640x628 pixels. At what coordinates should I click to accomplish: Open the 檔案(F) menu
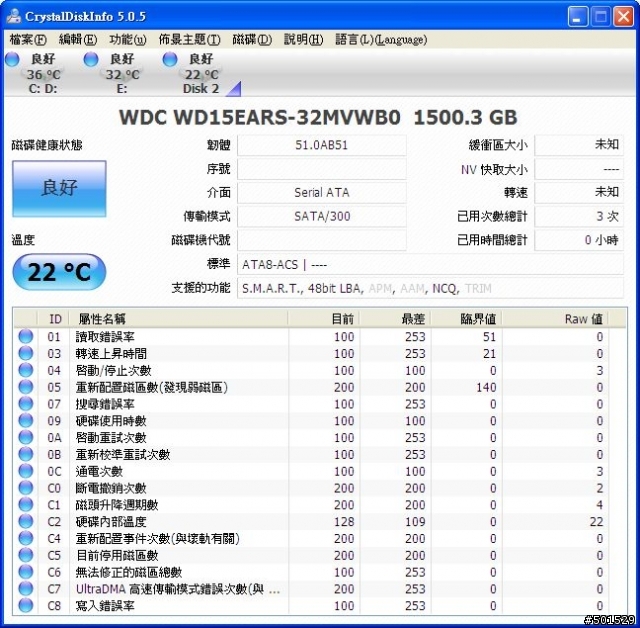(28, 40)
